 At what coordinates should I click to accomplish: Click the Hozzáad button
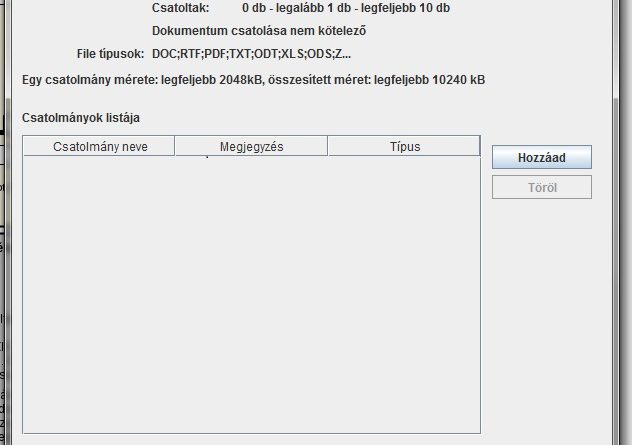click(x=541, y=158)
